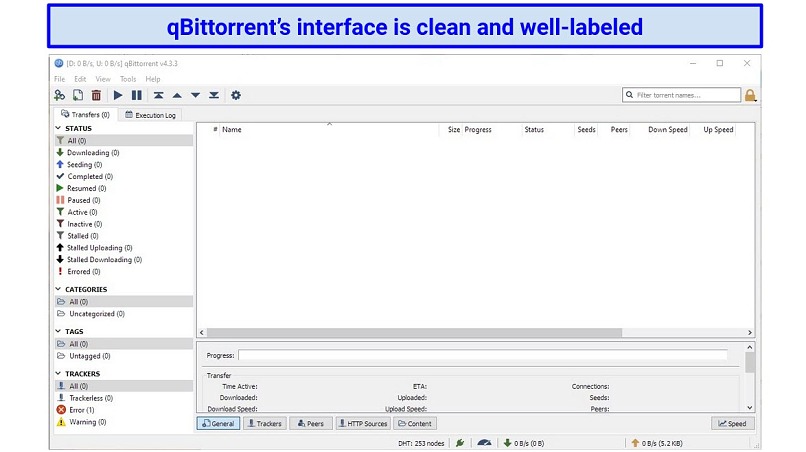Click the Add torrent link icon

point(60,95)
